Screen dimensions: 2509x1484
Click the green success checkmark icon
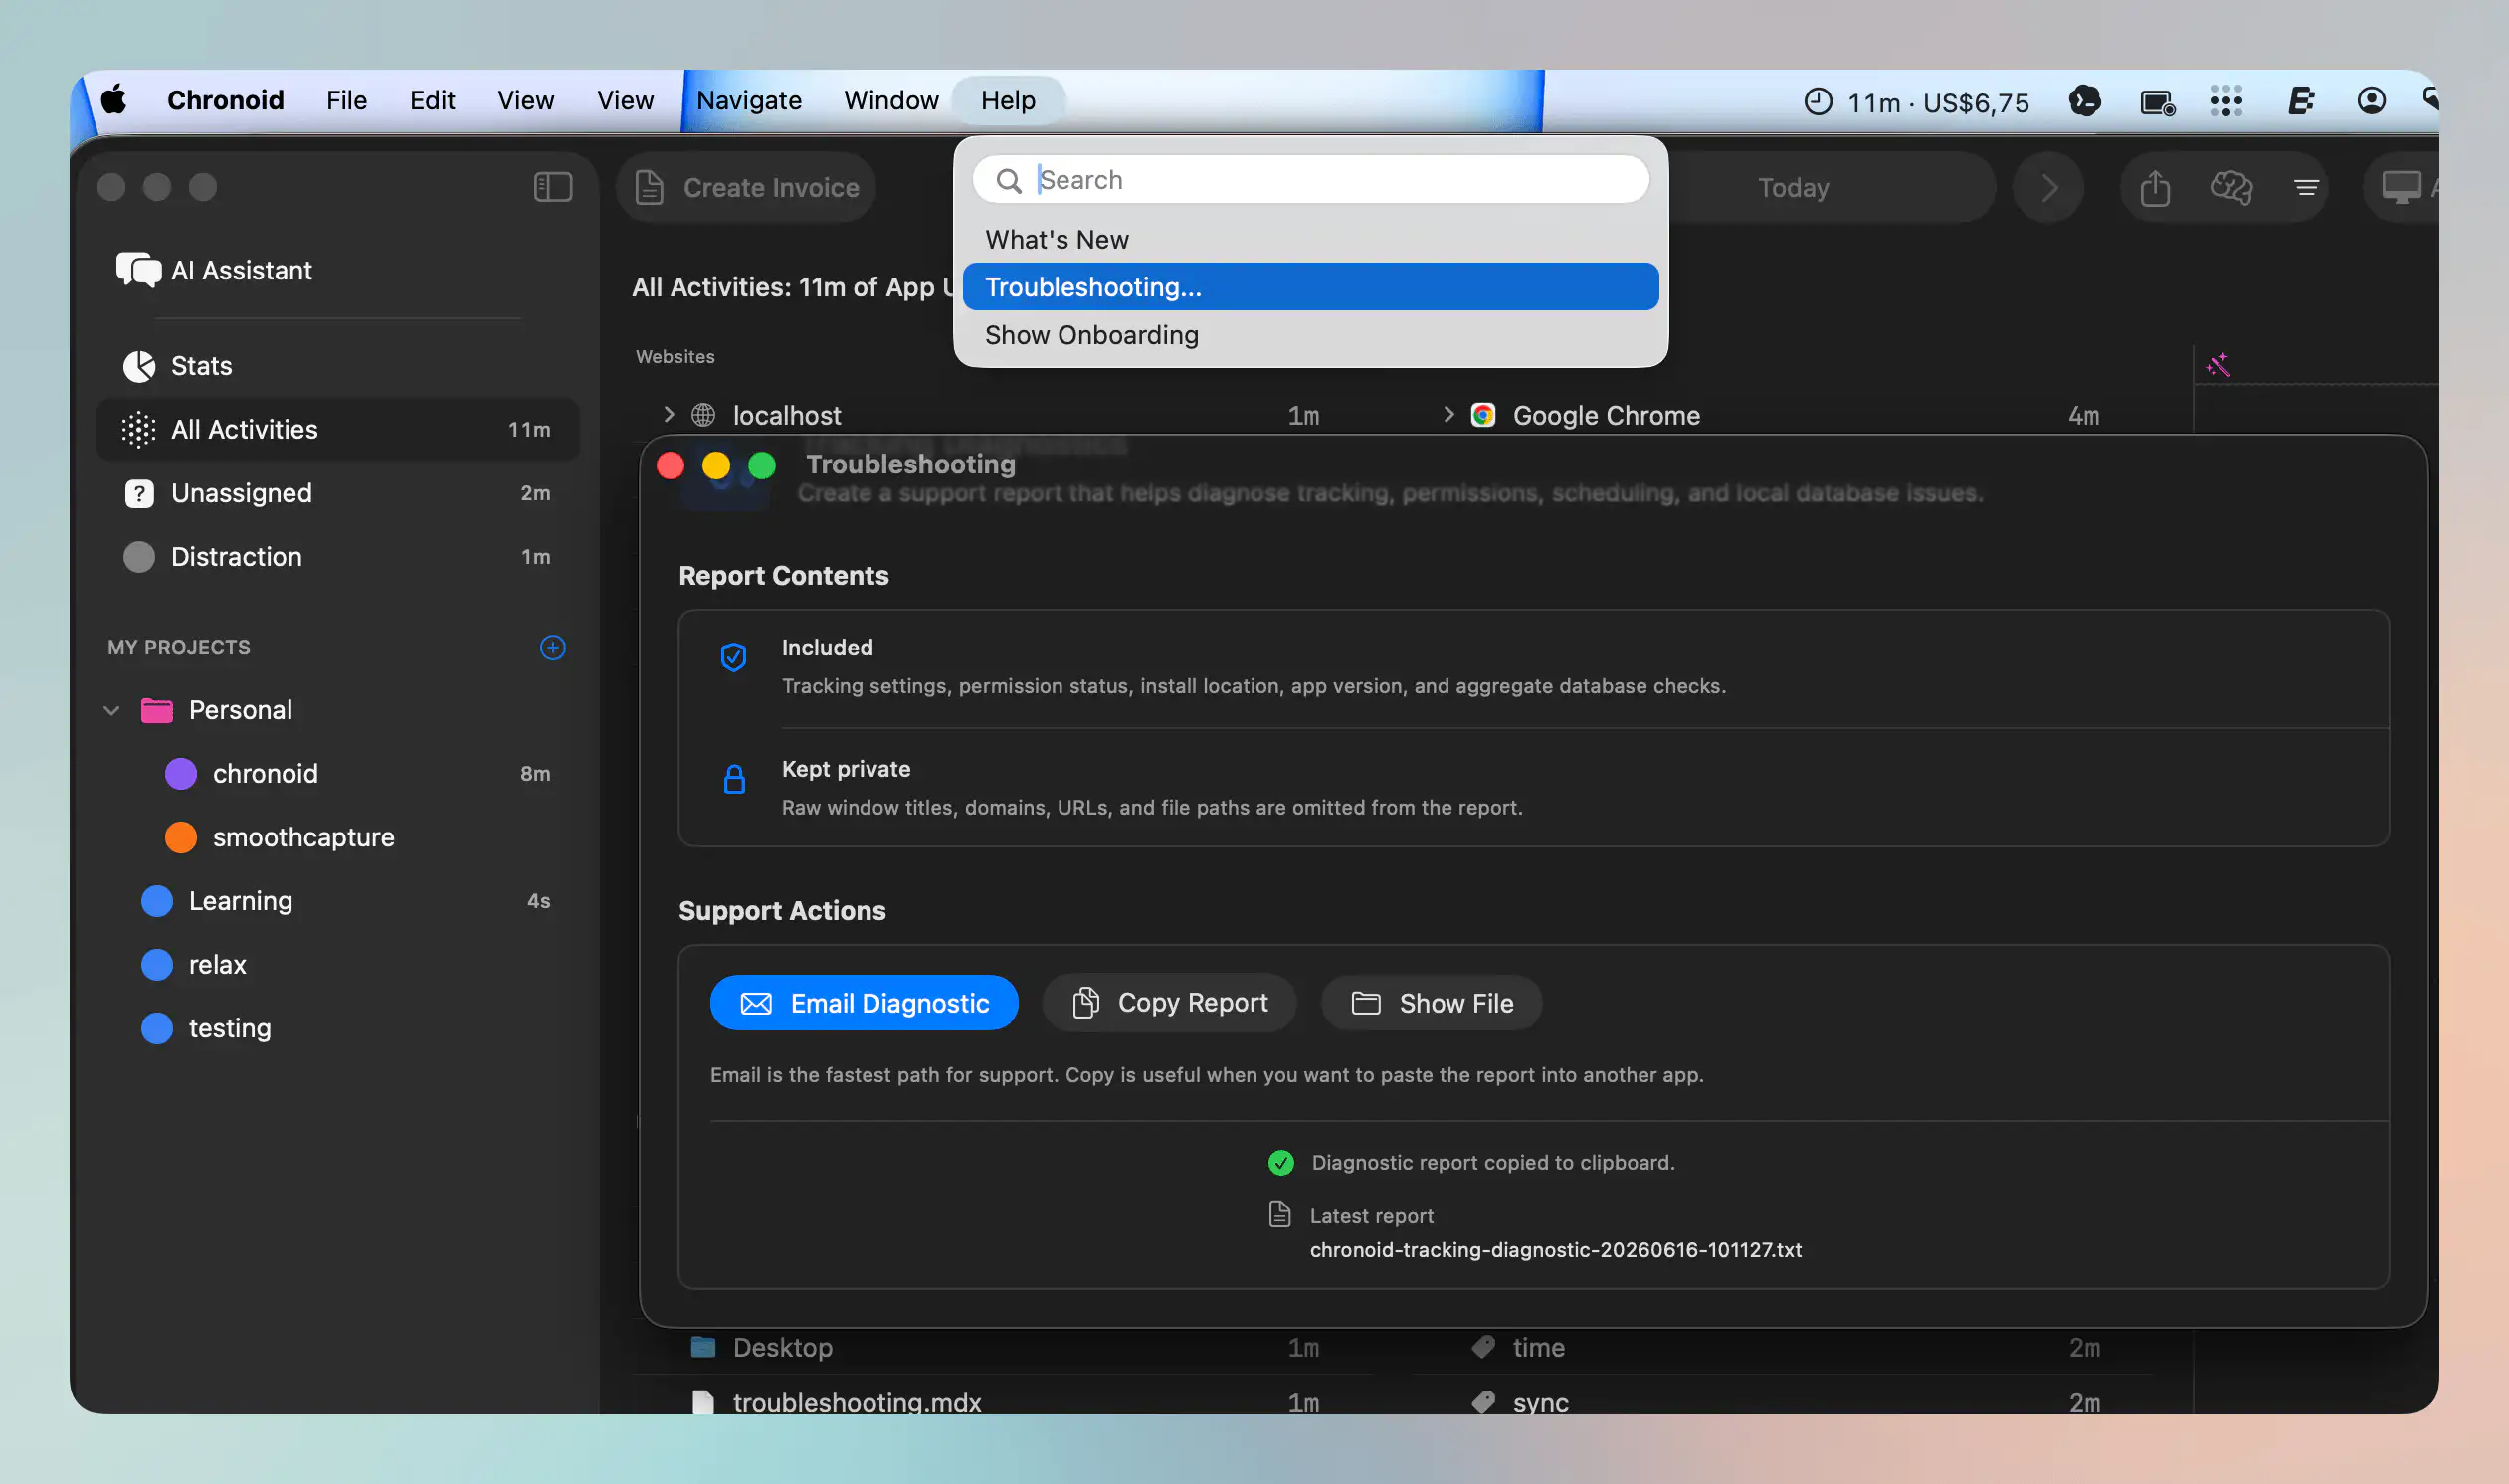tap(1281, 1163)
